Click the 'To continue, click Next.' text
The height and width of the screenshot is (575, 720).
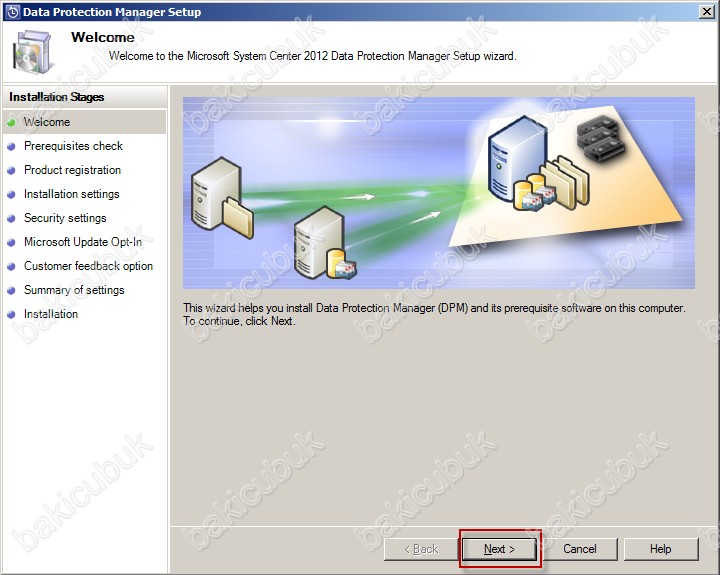point(239,321)
